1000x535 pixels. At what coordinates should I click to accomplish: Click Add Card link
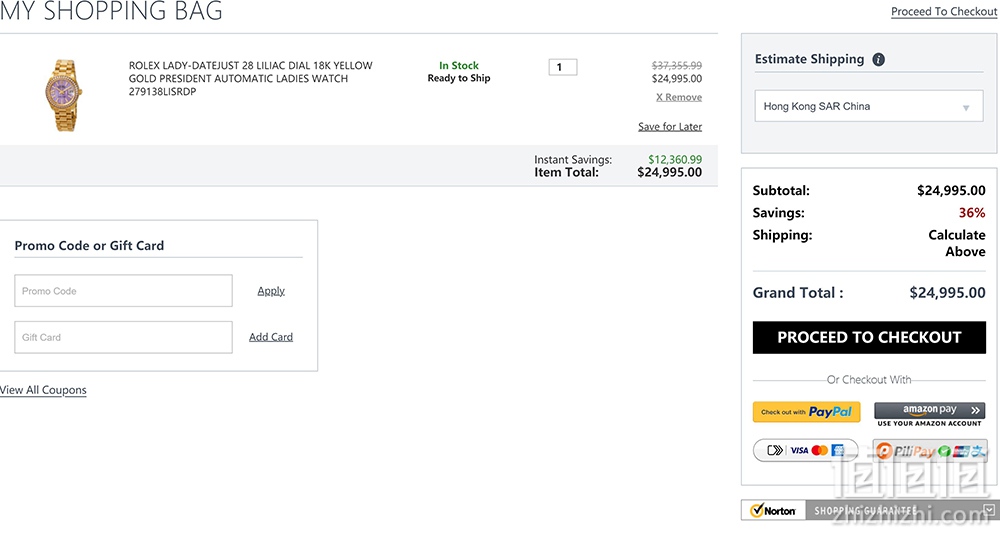pyautogui.click(x=271, y=337)
